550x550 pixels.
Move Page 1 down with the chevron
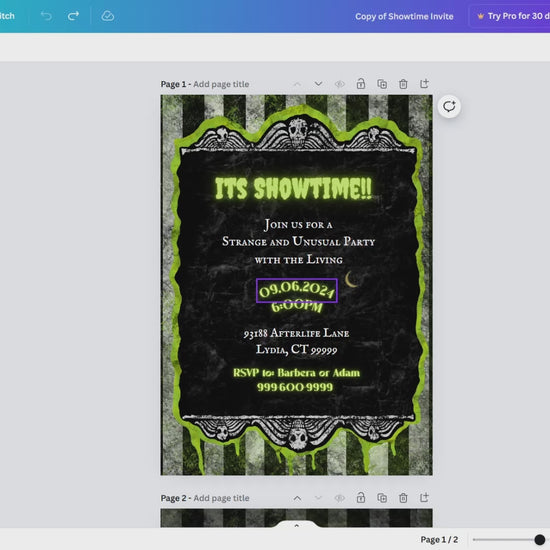(x=318, y=84)
